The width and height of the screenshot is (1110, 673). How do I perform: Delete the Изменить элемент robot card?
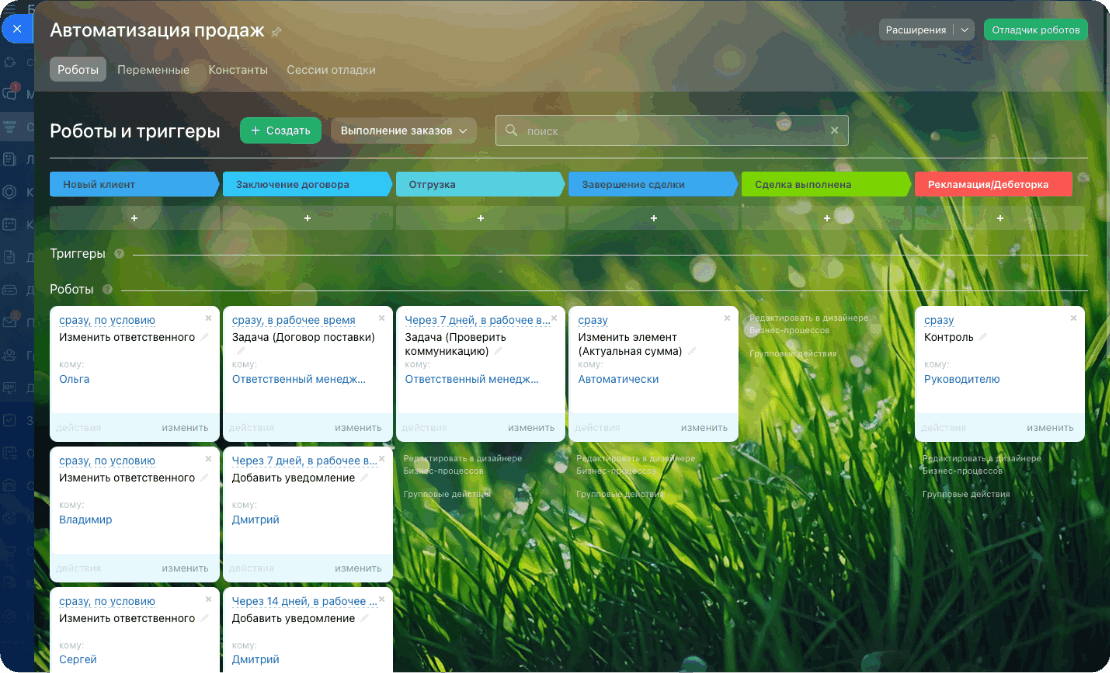point(727,318)
